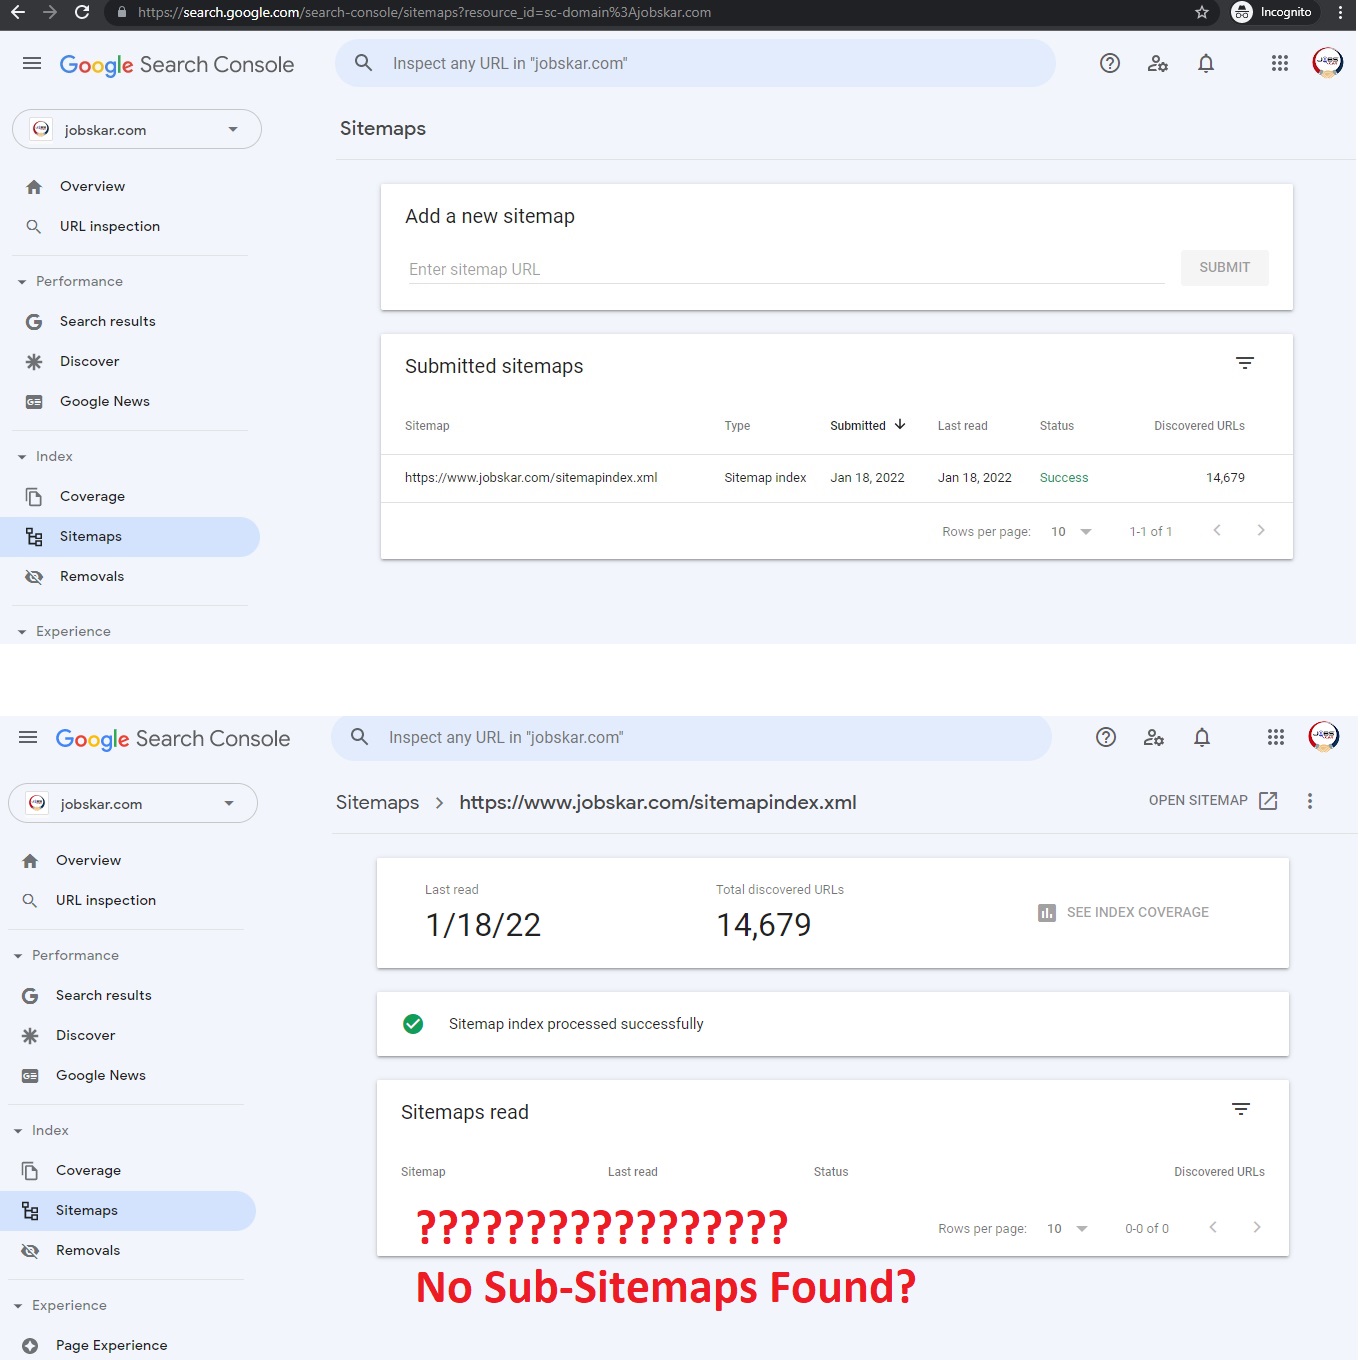
Task: Click previous page arrow in Sitemaps read card
Action: [x=1213, y=1227]
